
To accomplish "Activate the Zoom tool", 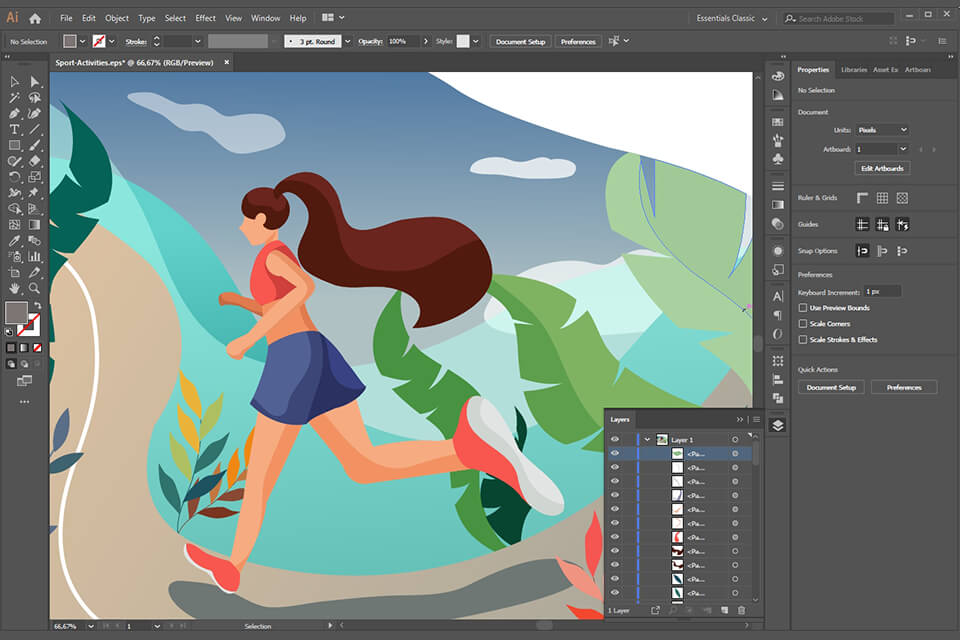I will tap(34, 289).
